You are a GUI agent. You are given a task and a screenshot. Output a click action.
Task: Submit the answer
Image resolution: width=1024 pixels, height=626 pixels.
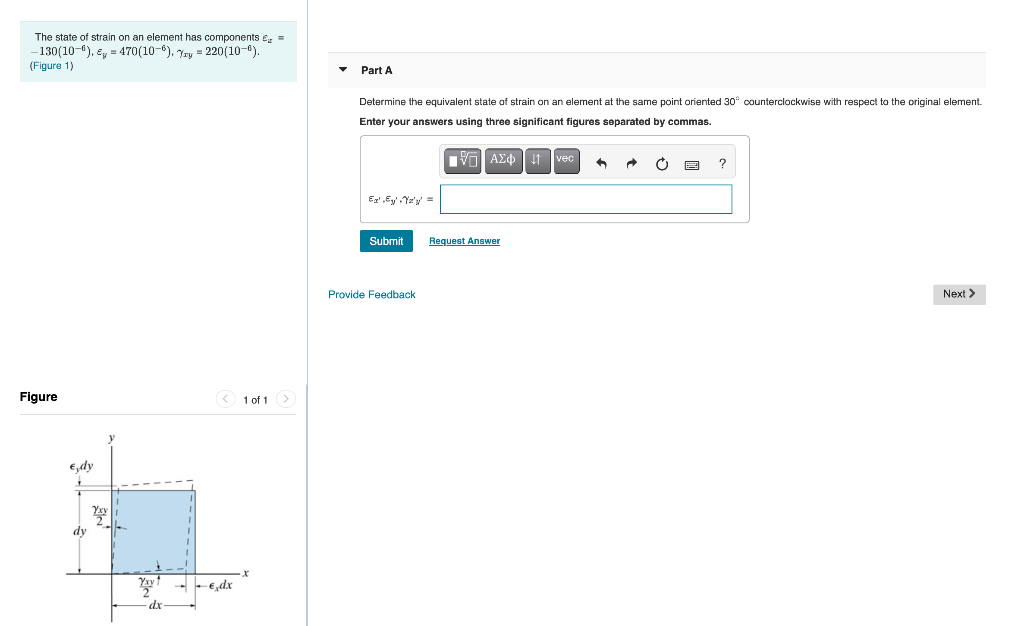click(x=386, y=241)
